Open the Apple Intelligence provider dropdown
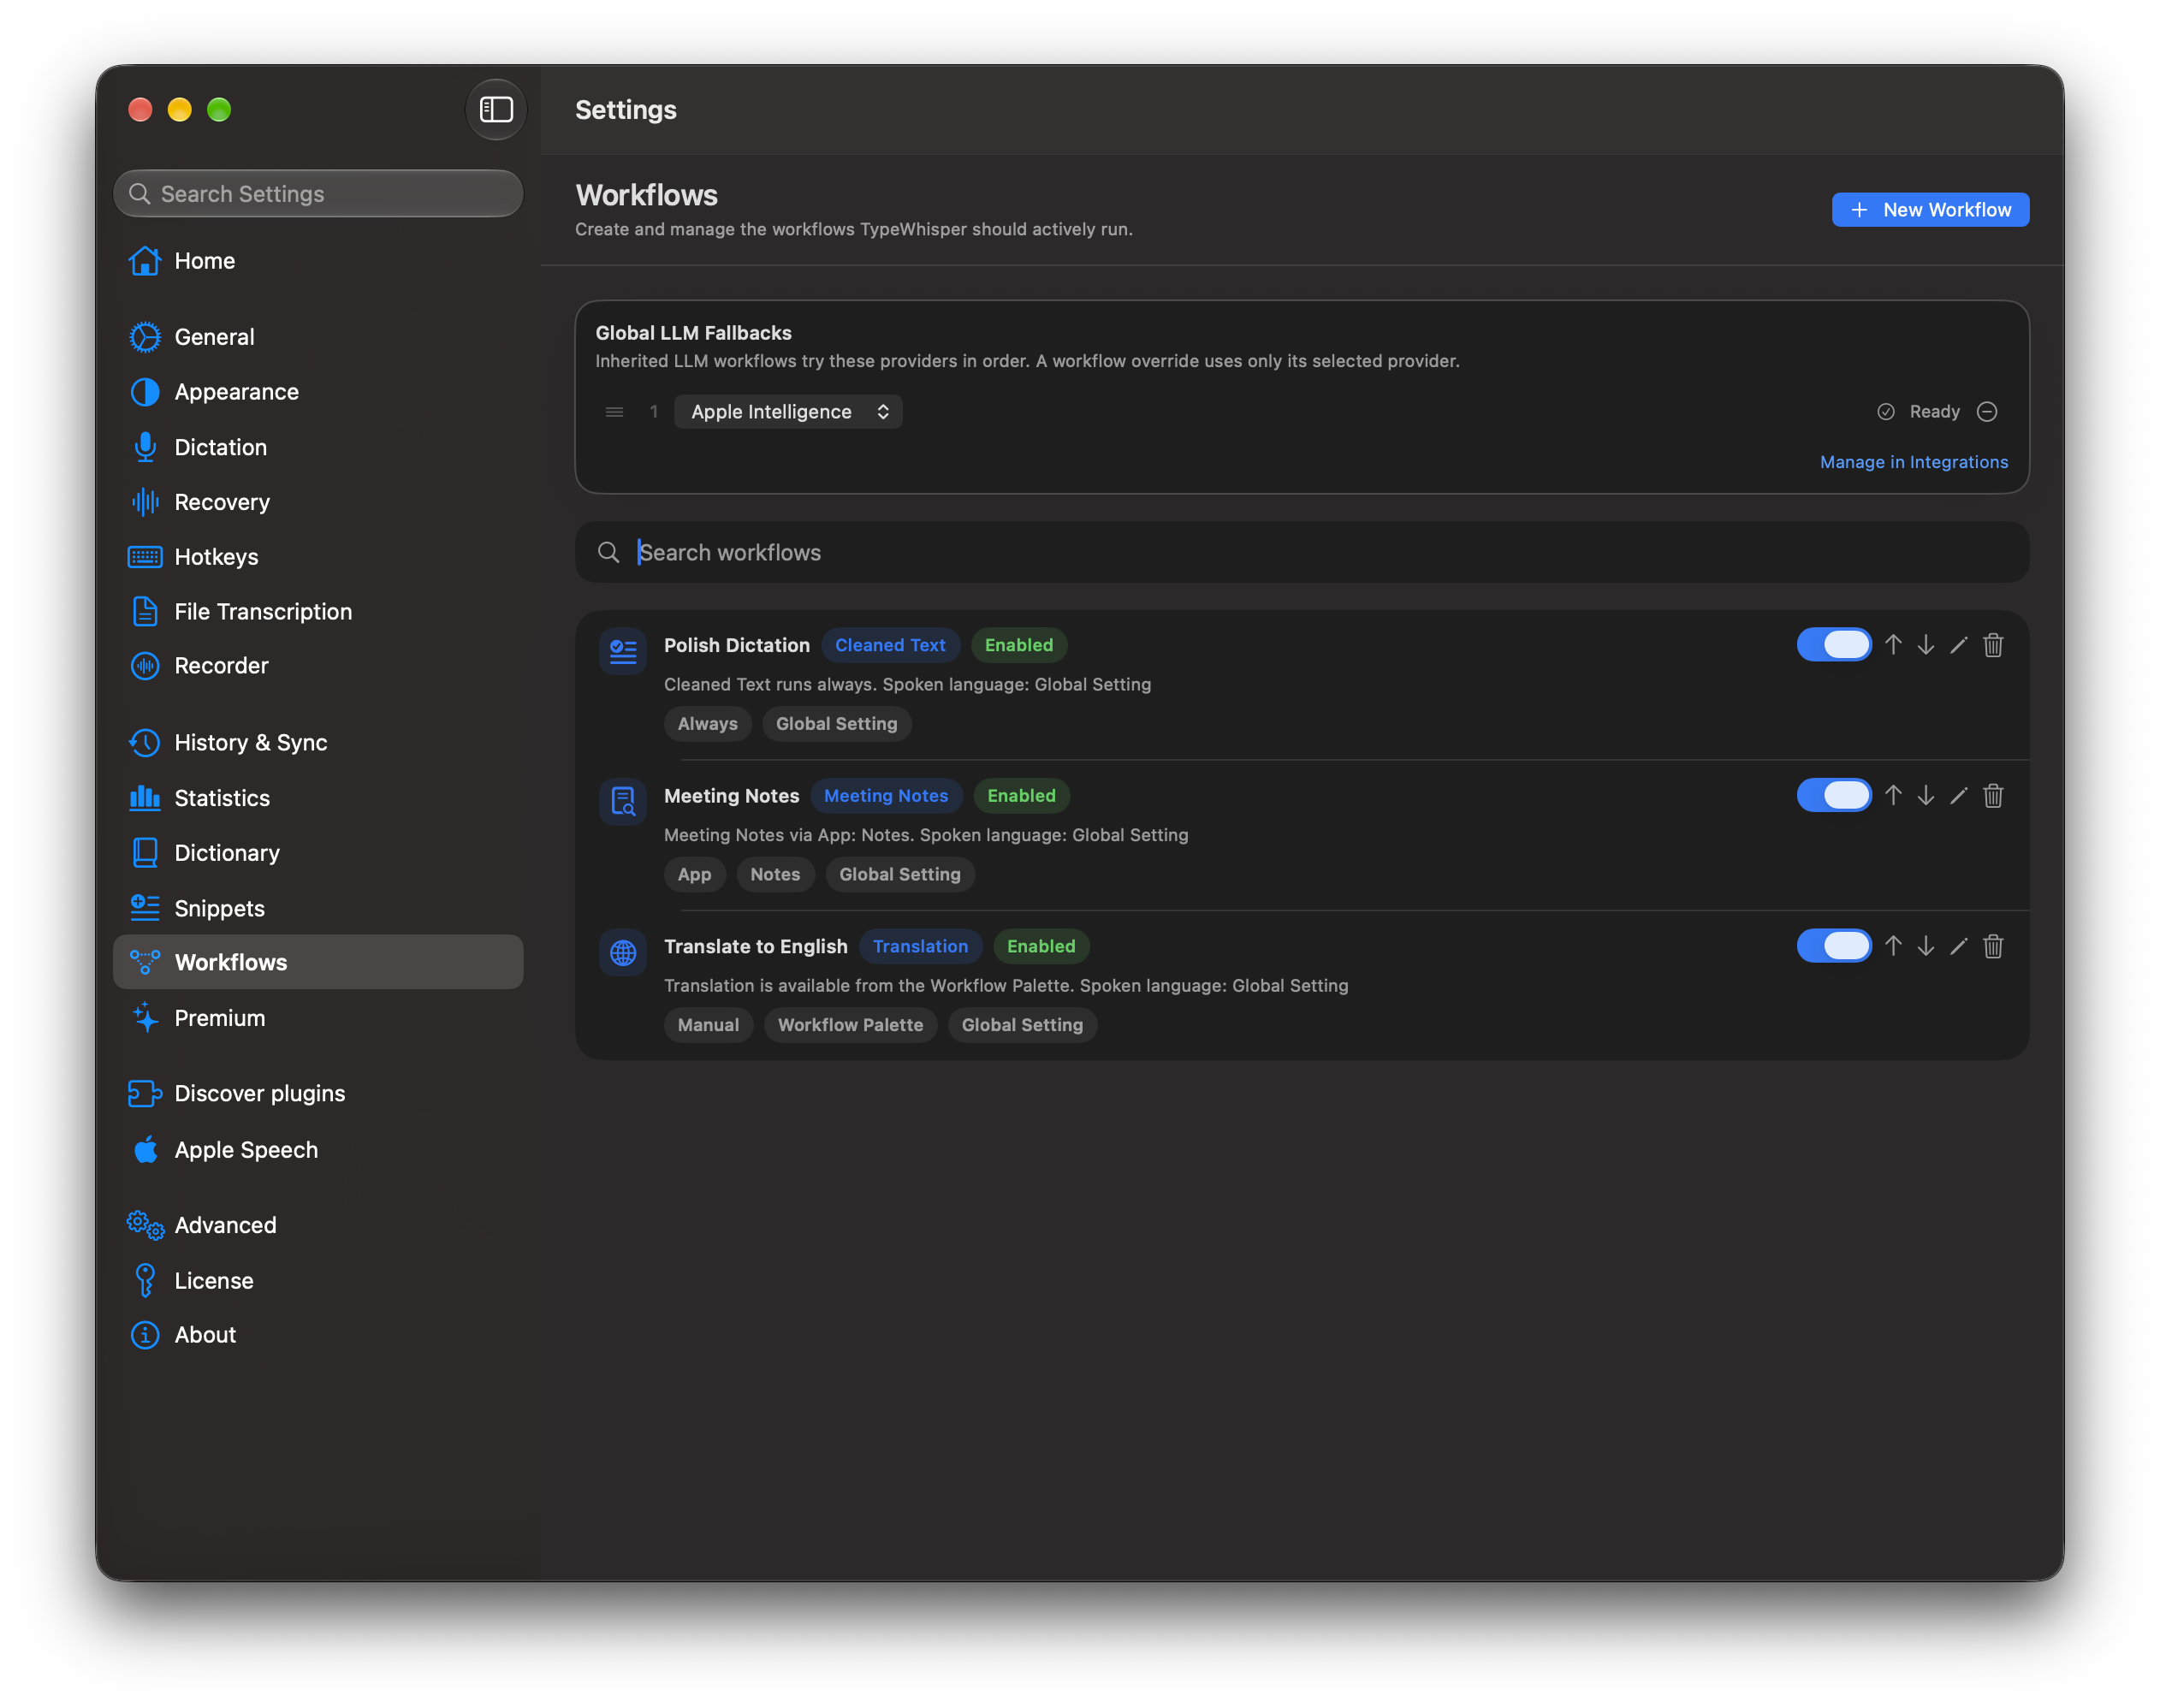Viewport: 2160px width, 1708px height. (x=788, y=412)
